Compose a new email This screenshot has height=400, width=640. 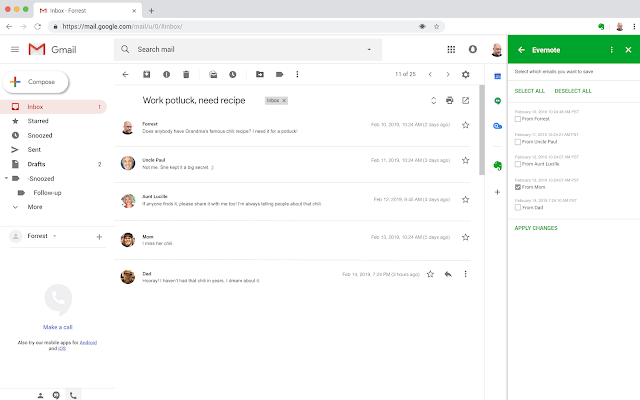tap(36, 82)
